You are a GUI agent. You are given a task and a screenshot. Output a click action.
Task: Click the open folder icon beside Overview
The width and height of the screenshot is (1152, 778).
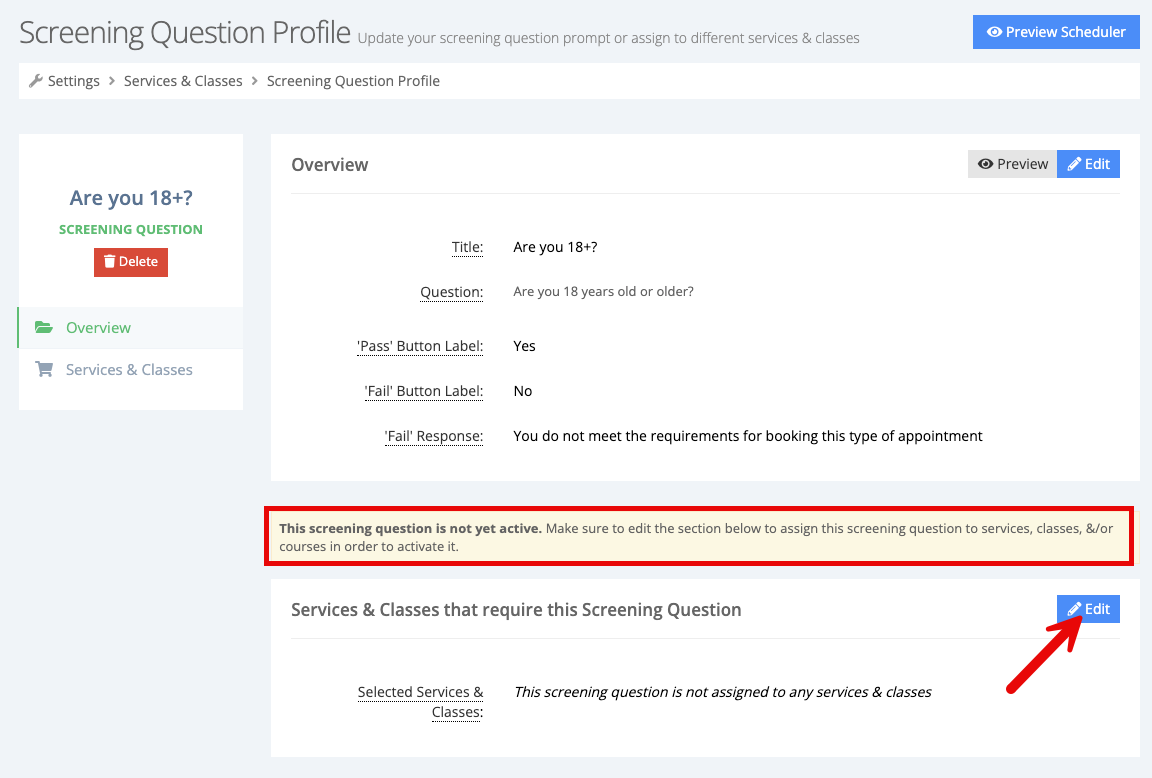click(x=44, y=328)
